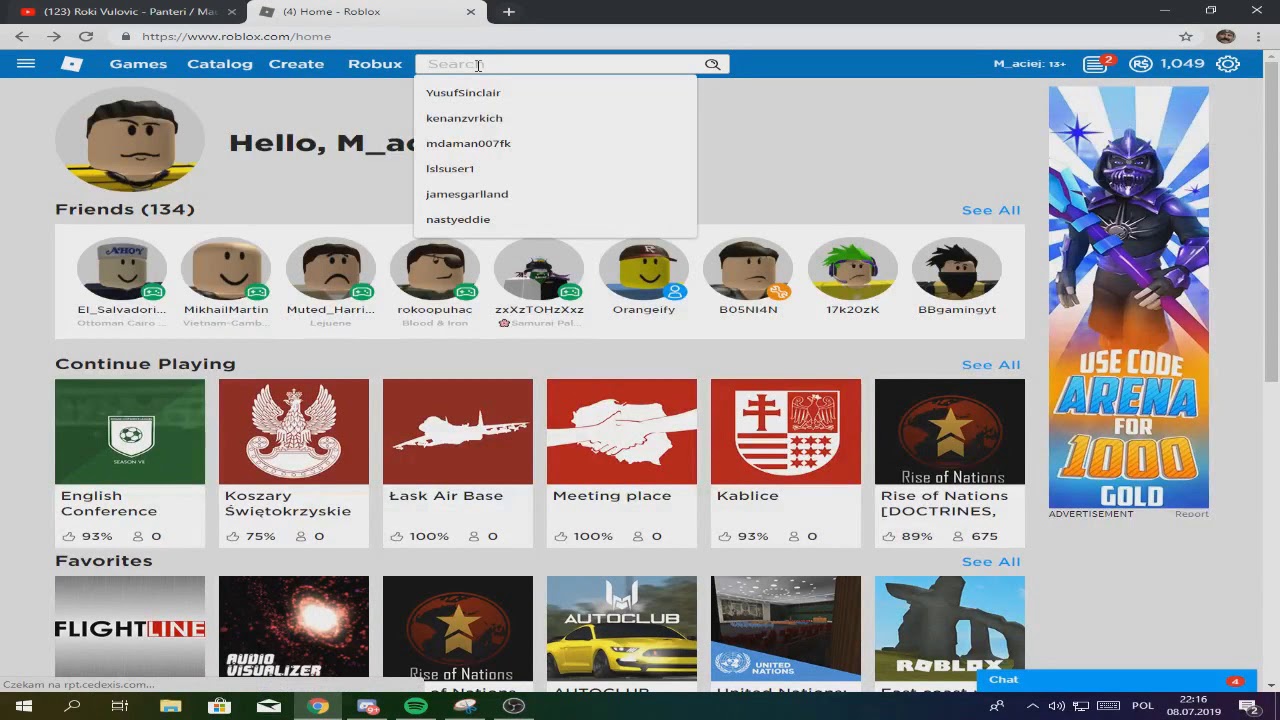
Task: See All Continue Playing games
Action: pos(991,365)
